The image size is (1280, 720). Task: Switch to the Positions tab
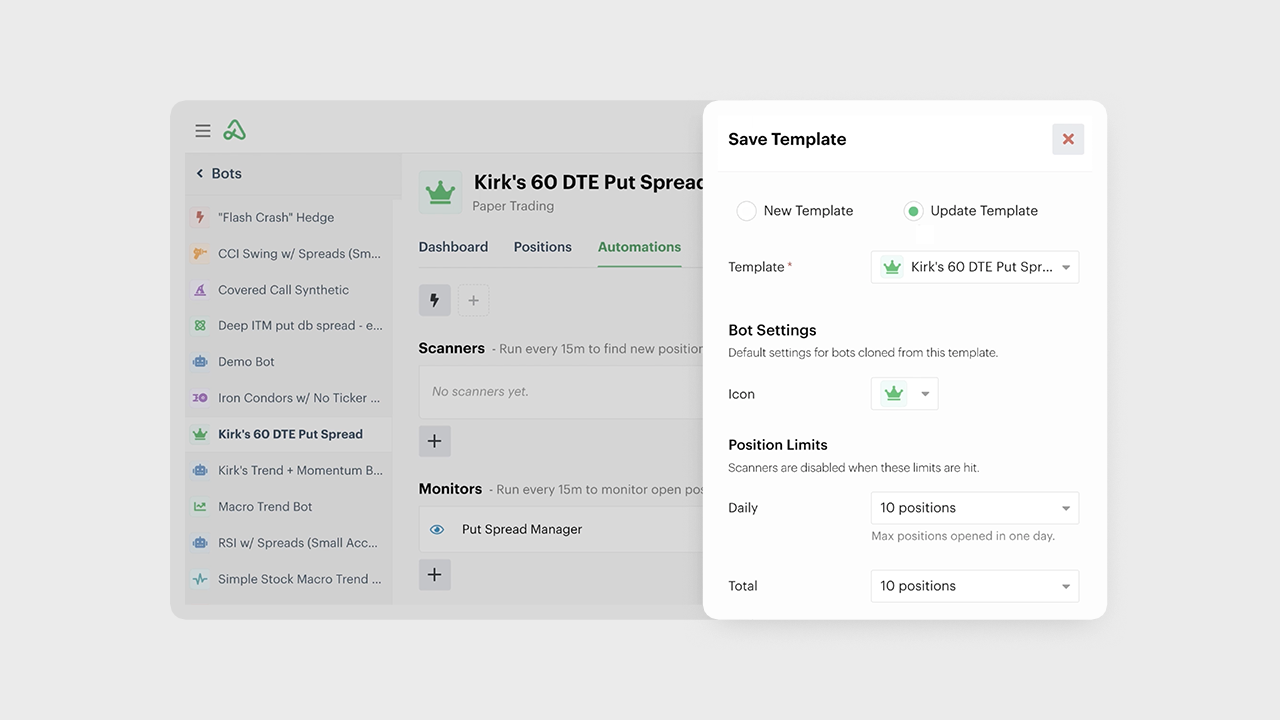coord(543,247)
